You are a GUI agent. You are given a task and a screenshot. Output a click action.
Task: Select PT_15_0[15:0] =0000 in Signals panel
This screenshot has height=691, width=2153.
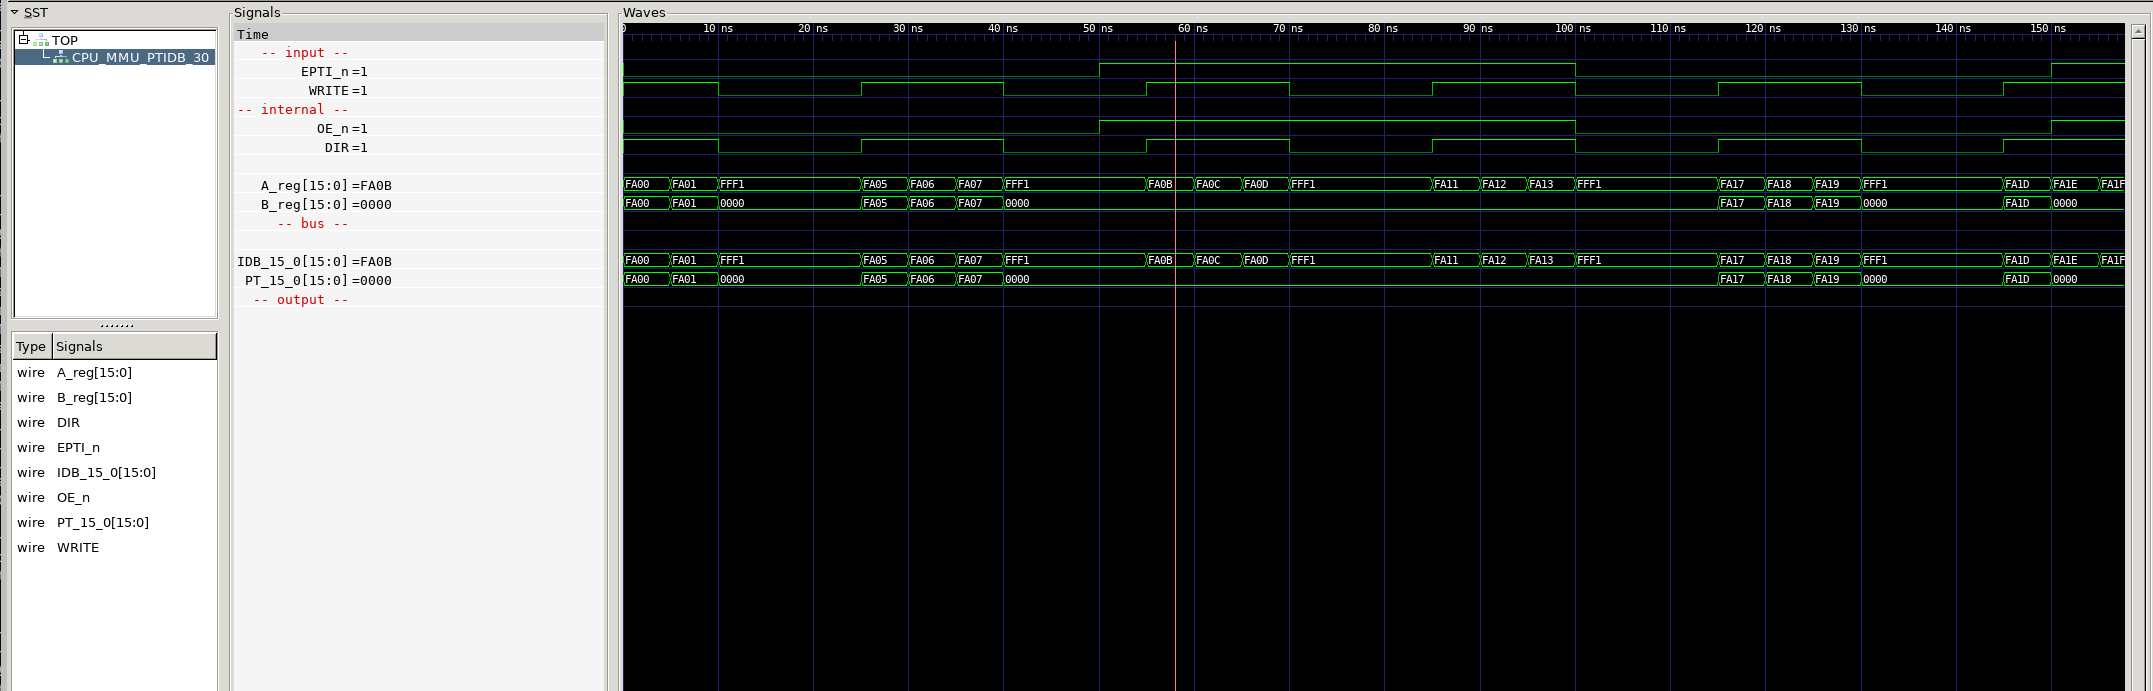pos(419,281)
